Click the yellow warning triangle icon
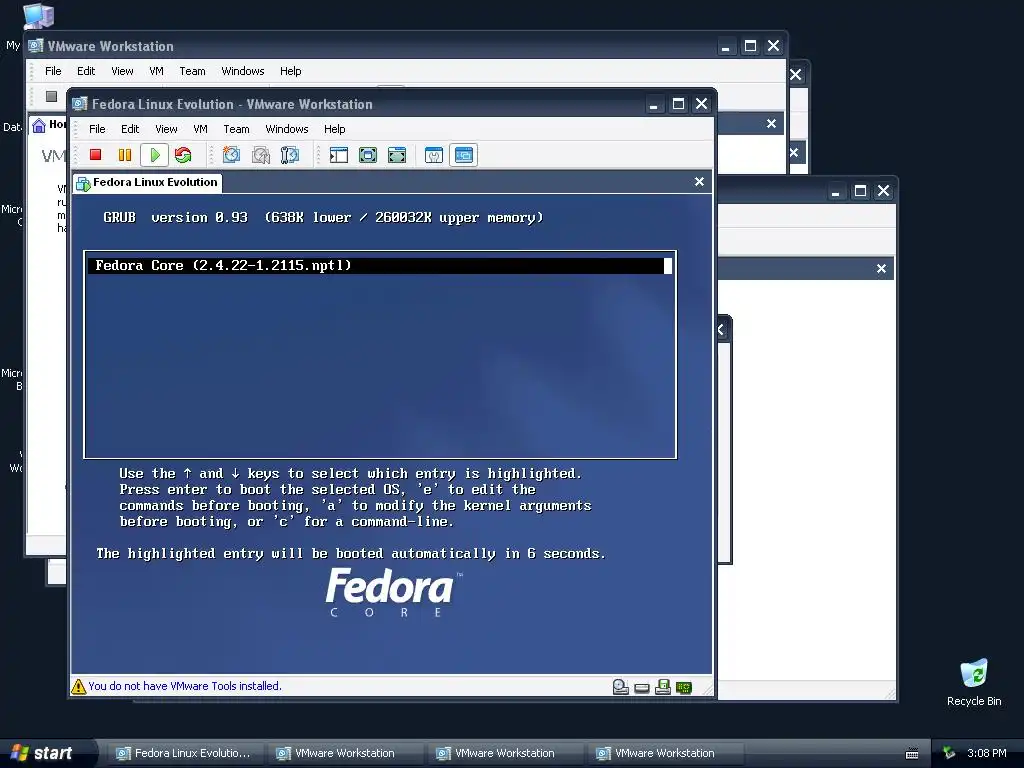1024x768 pixels. pyautogui.click(x=78, y=686)
